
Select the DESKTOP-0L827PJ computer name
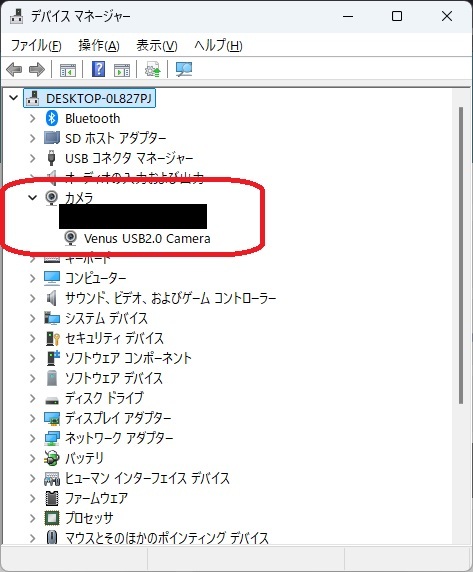click(x=99, y=98)
